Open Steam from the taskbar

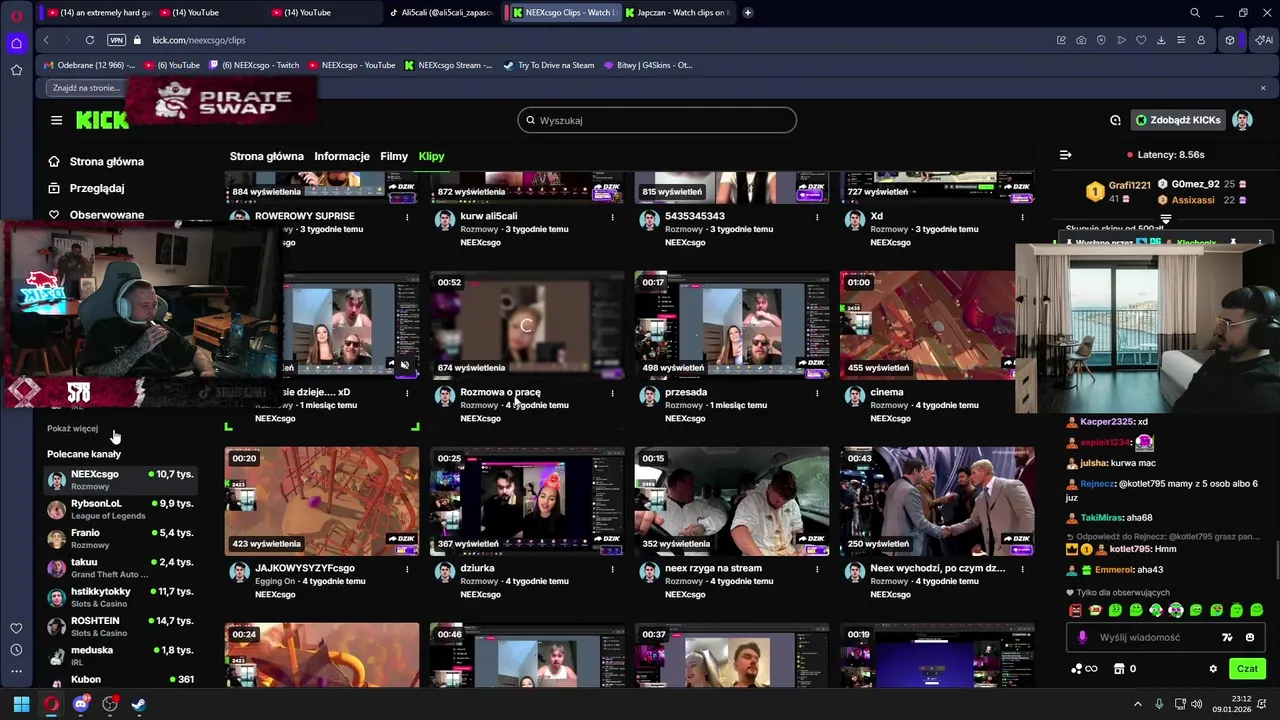[138, 704]
